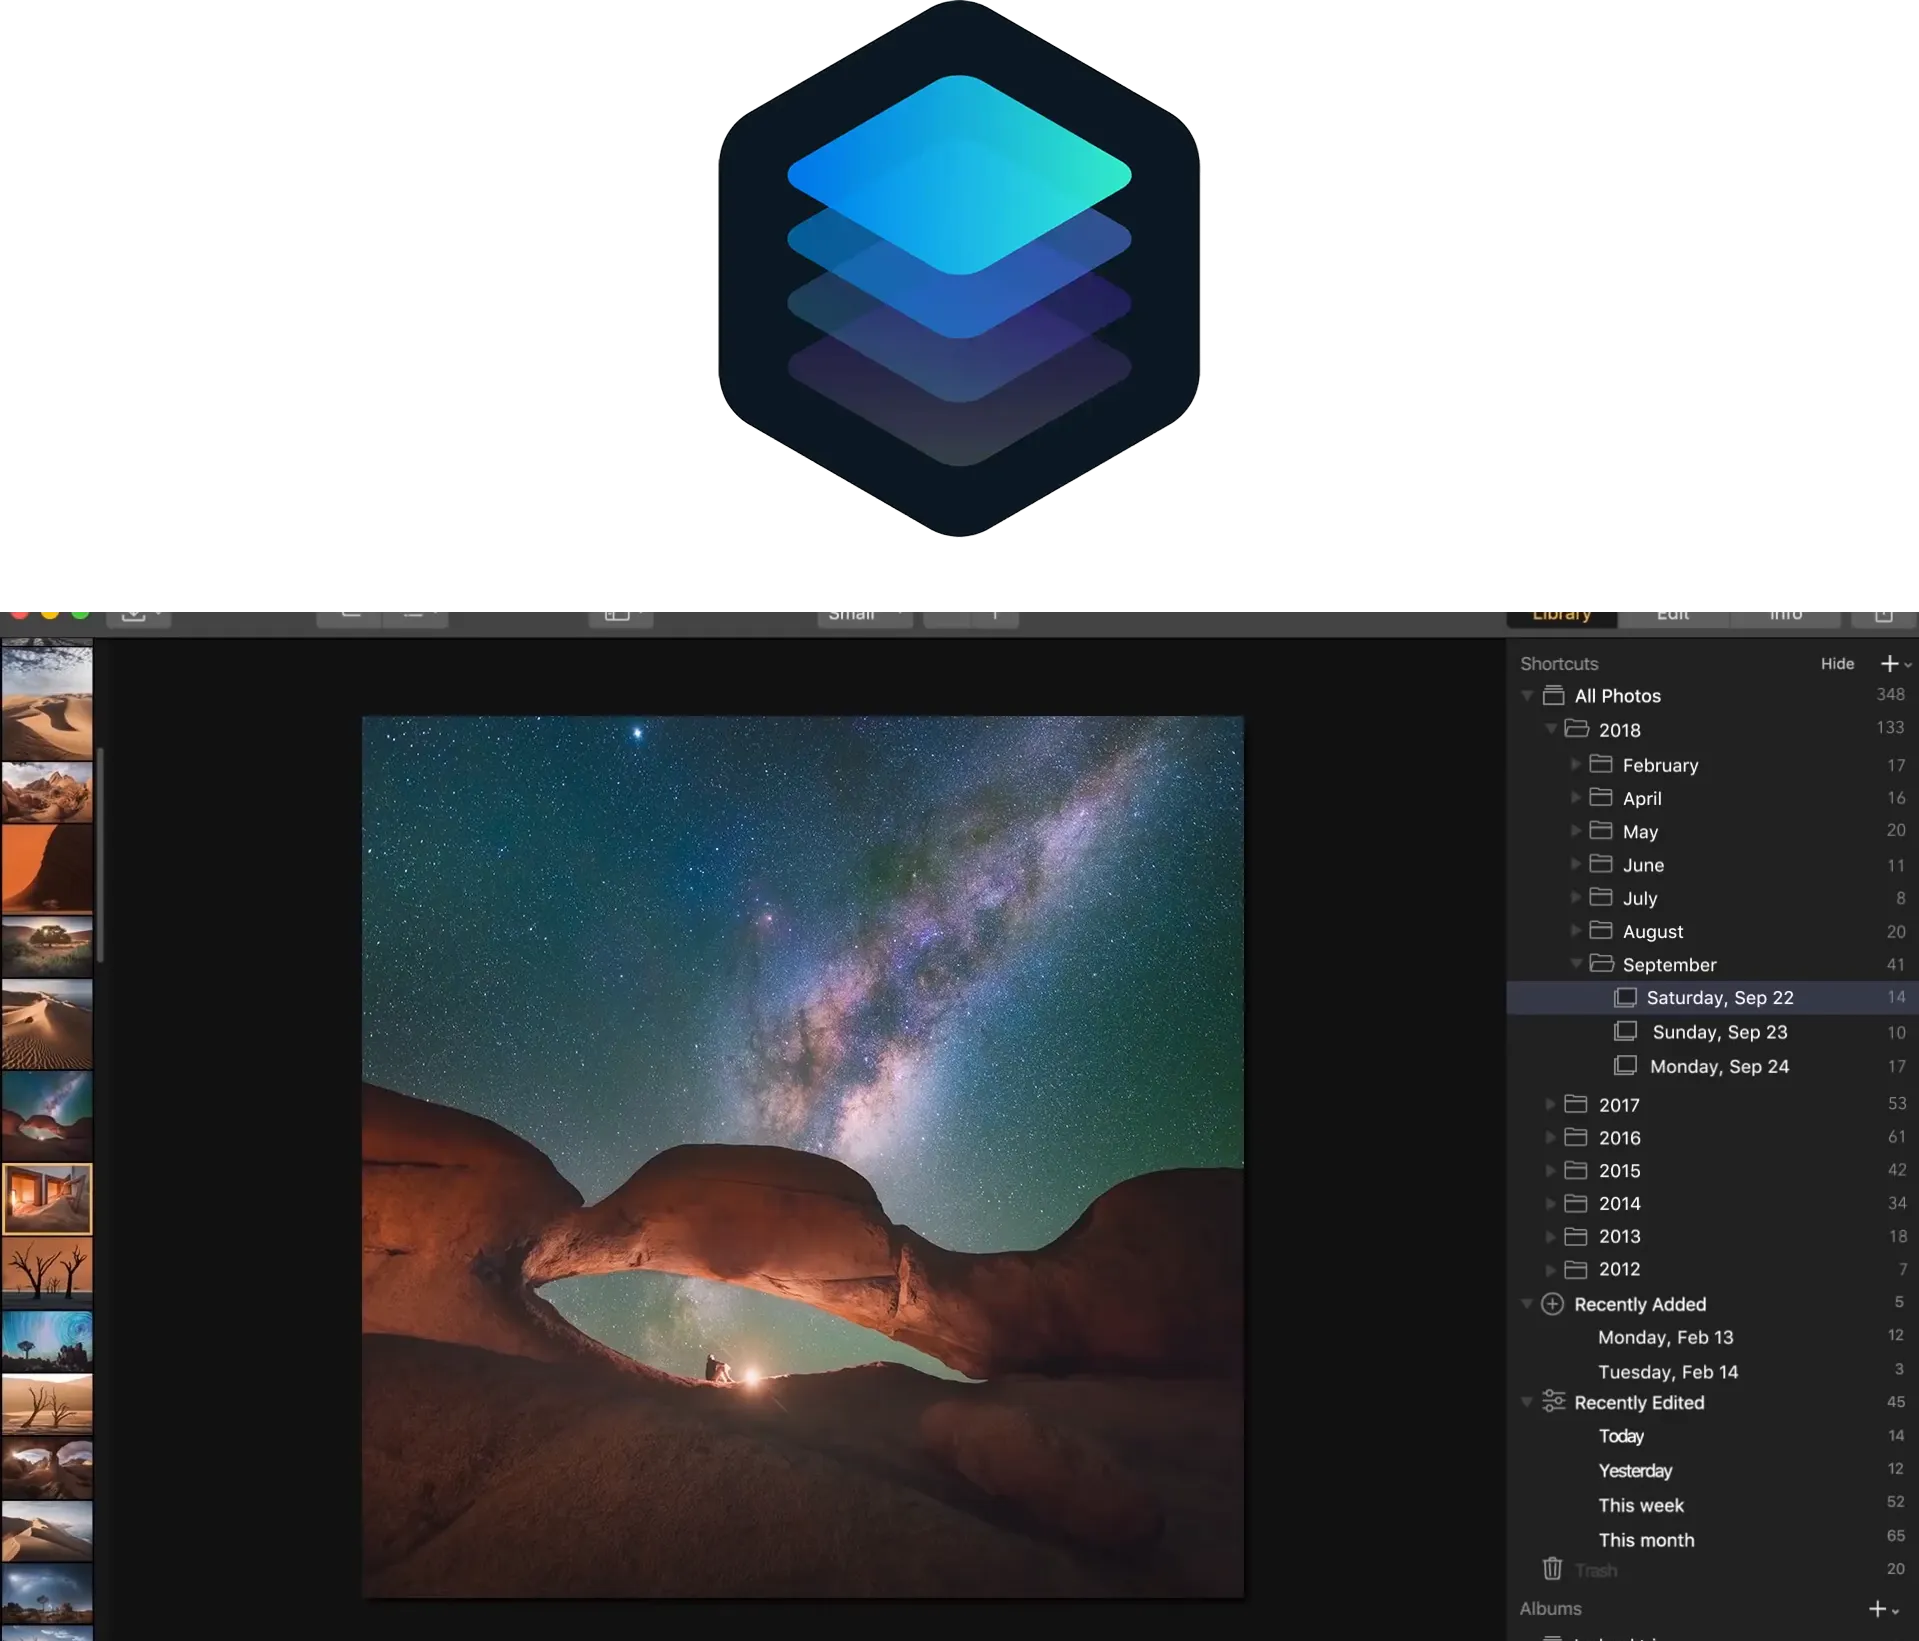1919x1641 pixels.
Task: Select 'This month' under Recently Edited
Action: click(x=1646, y=1540)
